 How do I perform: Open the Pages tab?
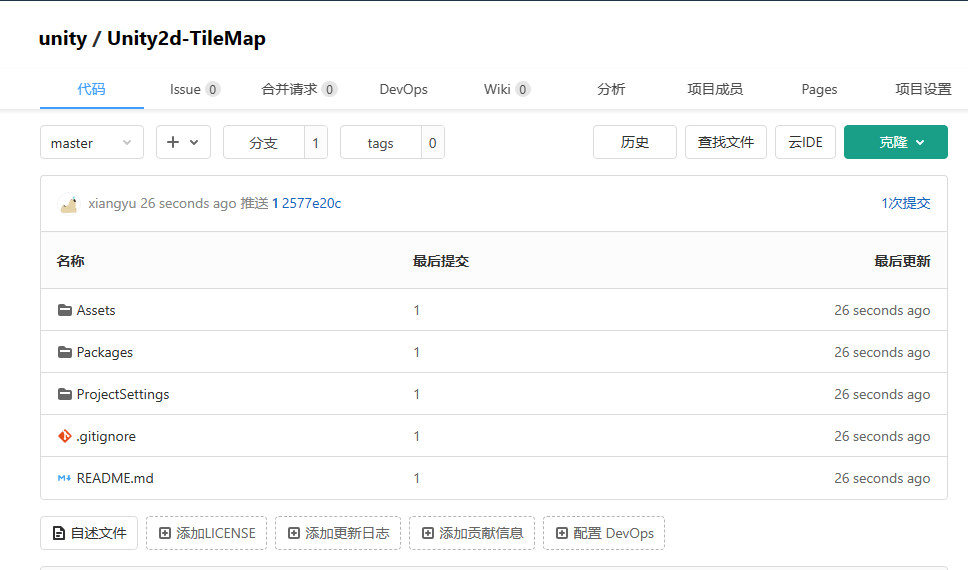point(819,90)
